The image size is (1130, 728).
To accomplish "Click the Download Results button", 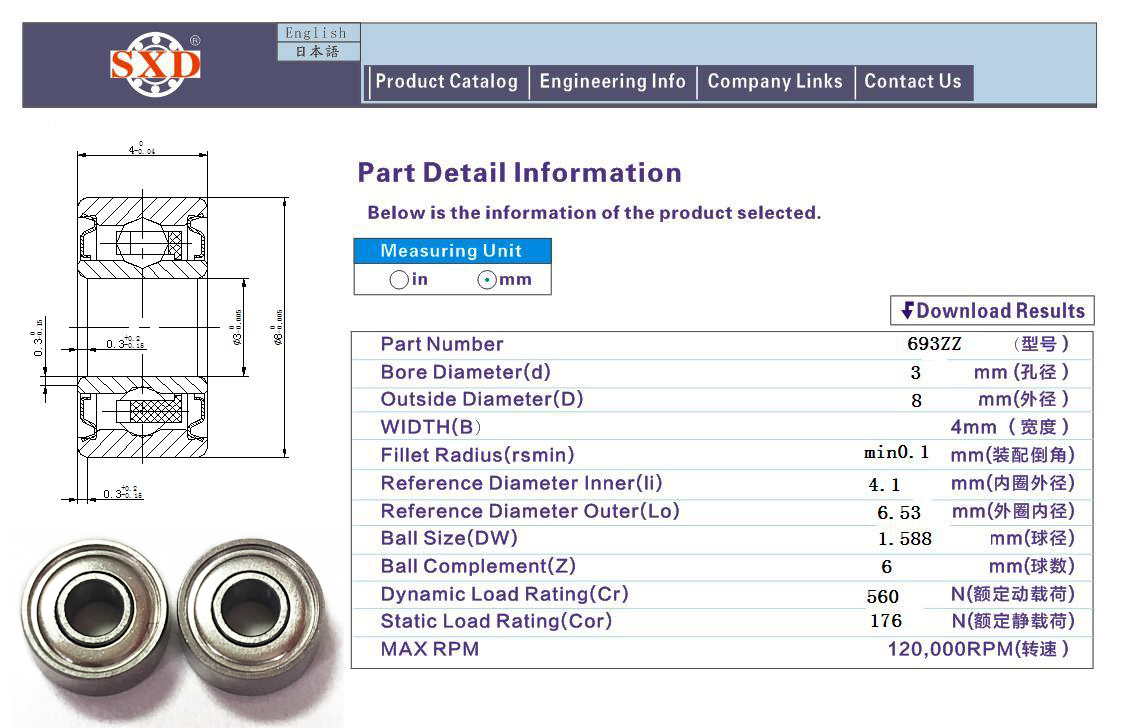I will point(991,311).
